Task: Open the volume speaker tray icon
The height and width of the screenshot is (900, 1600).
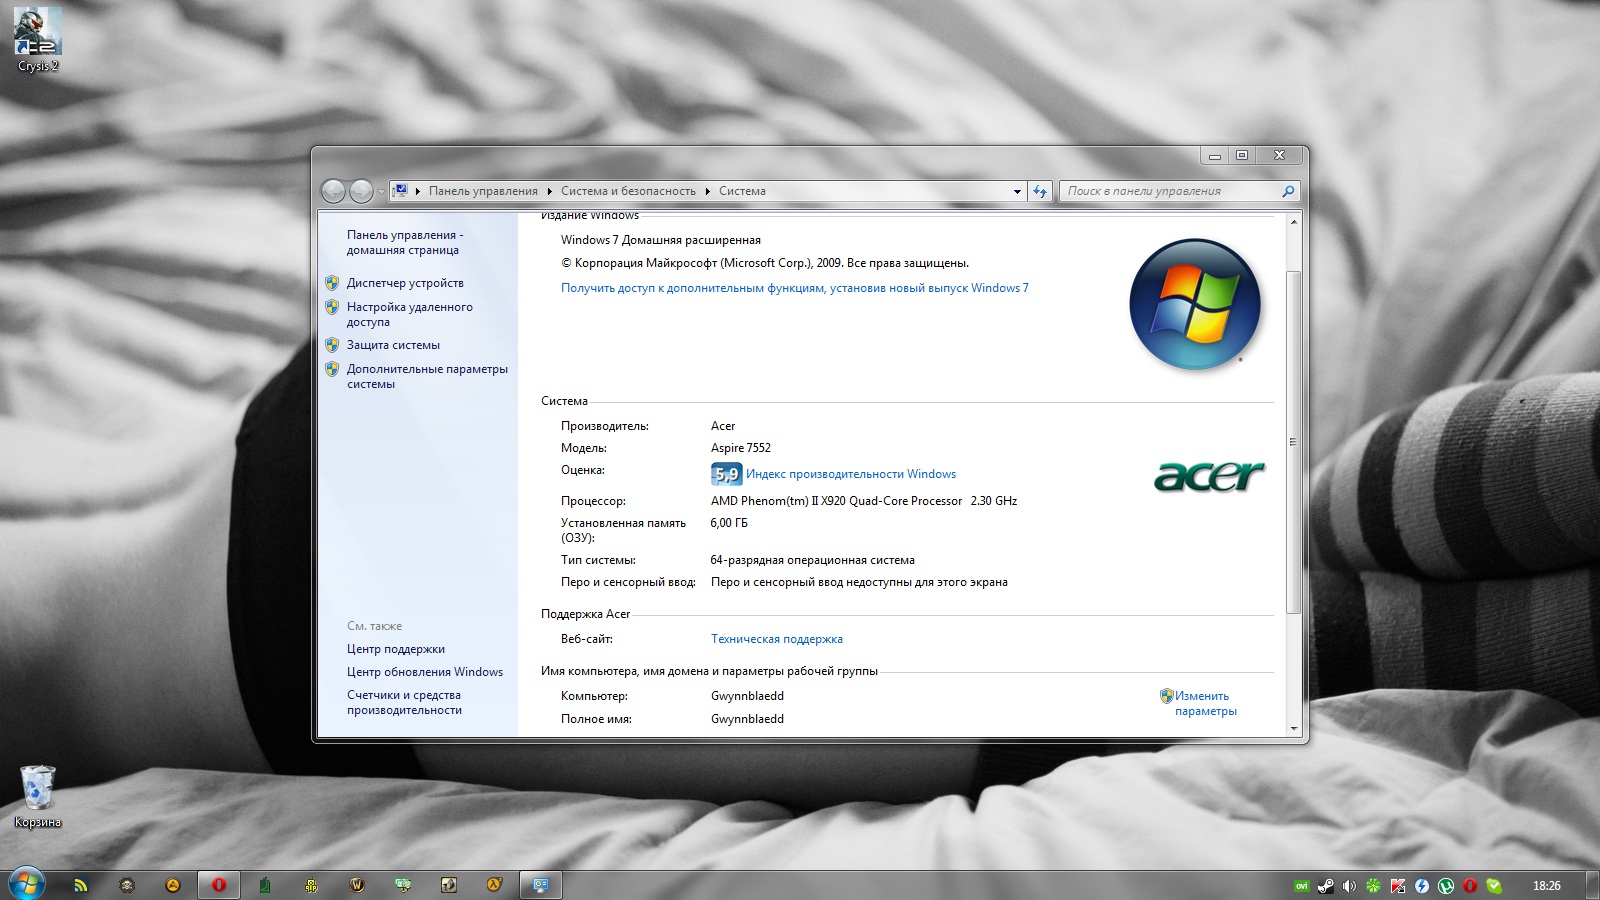Action: pyautogui.click(x=1350, y=886)
